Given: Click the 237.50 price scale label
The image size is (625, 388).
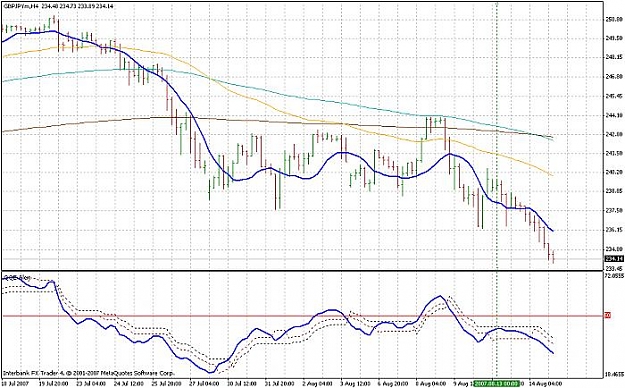Looking at the screenshot, I should [x=614, y=211].
